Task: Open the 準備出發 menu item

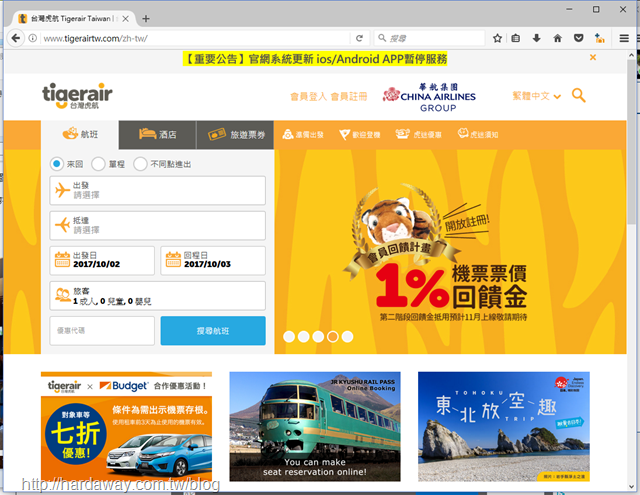Action: tap(303, 134)
